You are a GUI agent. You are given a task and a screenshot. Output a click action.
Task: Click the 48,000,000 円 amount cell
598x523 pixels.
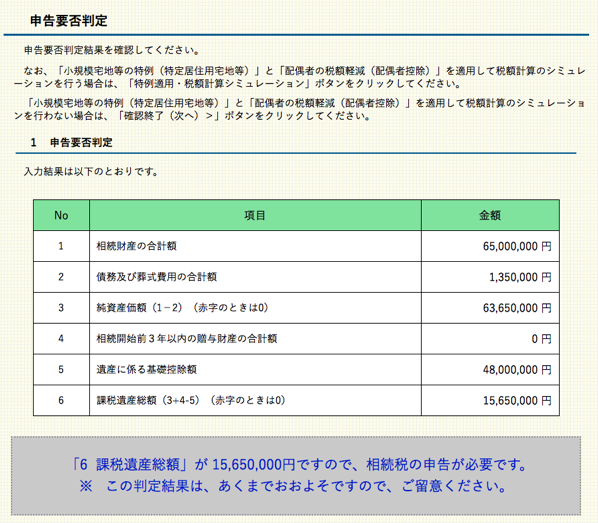coord(490,370)
